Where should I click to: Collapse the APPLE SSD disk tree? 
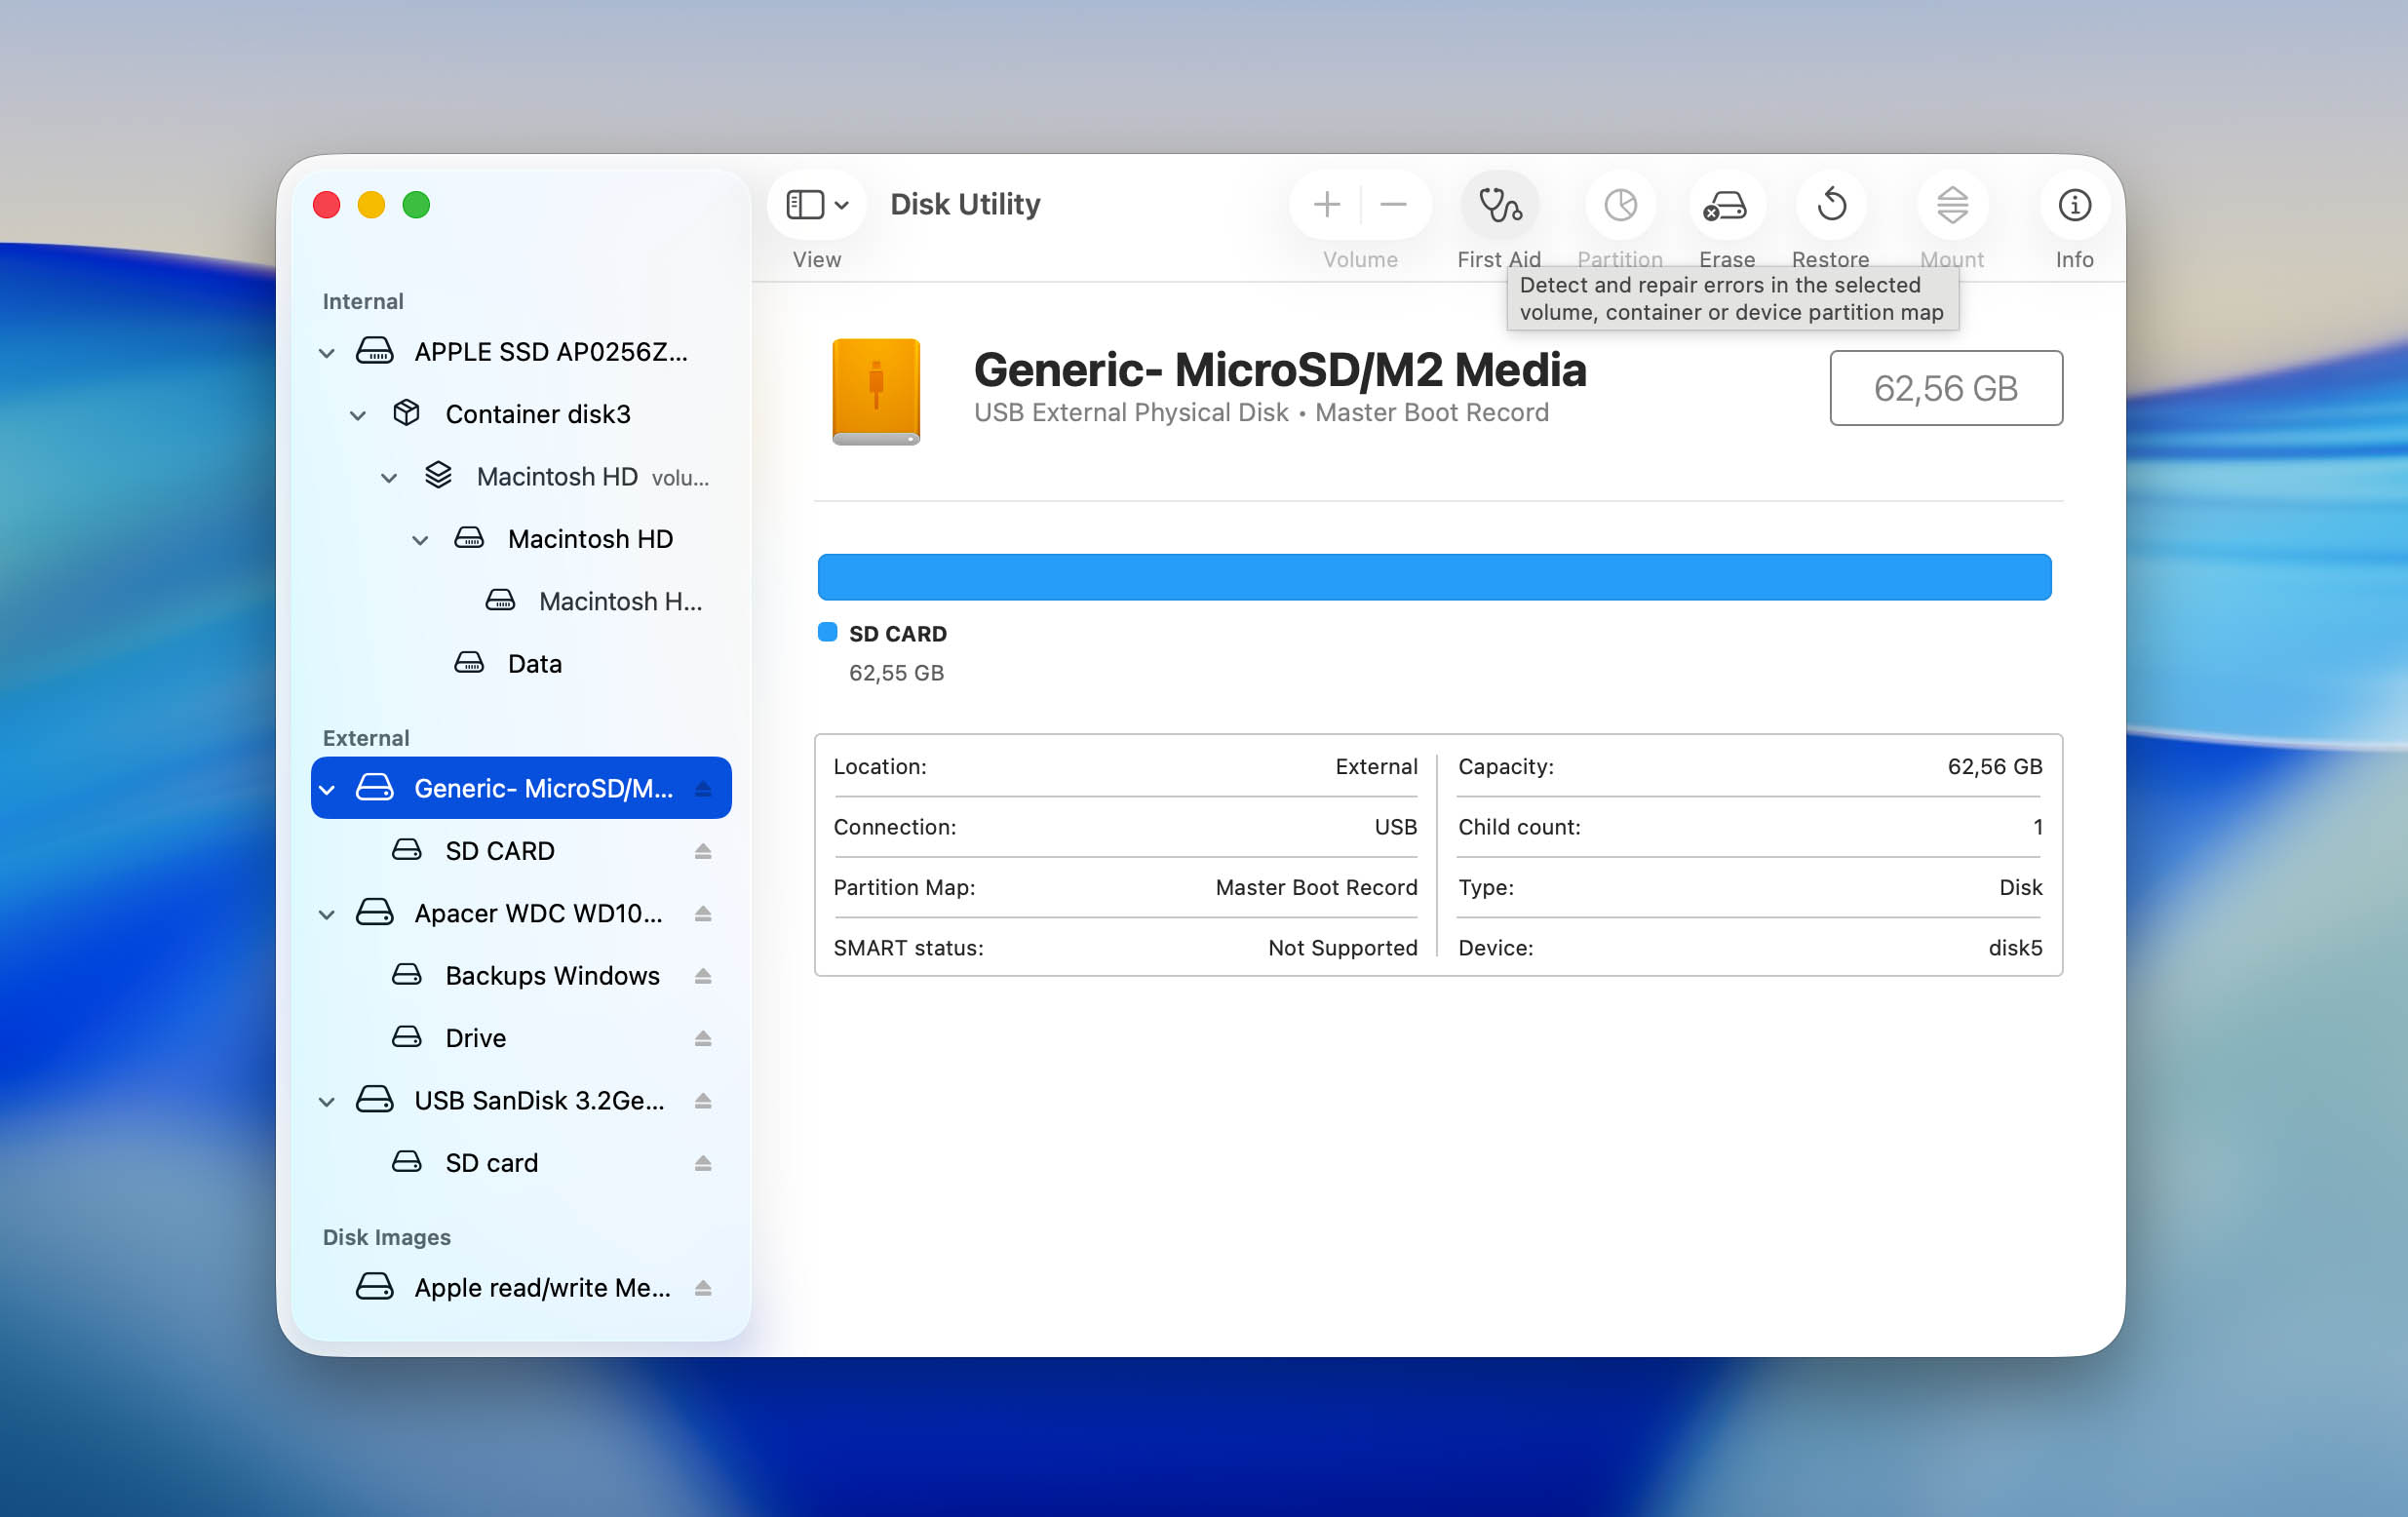(327, 353)
